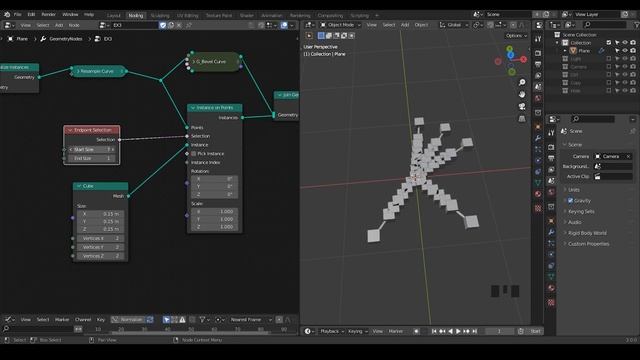Image resolution: width=640 pixels, height=360 pixels.
Task: Open the Render menu
Action: 49,14
